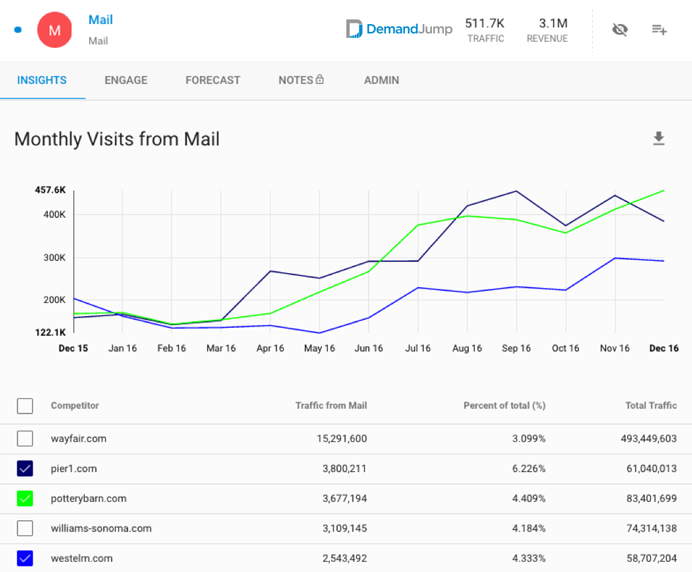Click the small blue dot indicator

(x=18, y=30)
